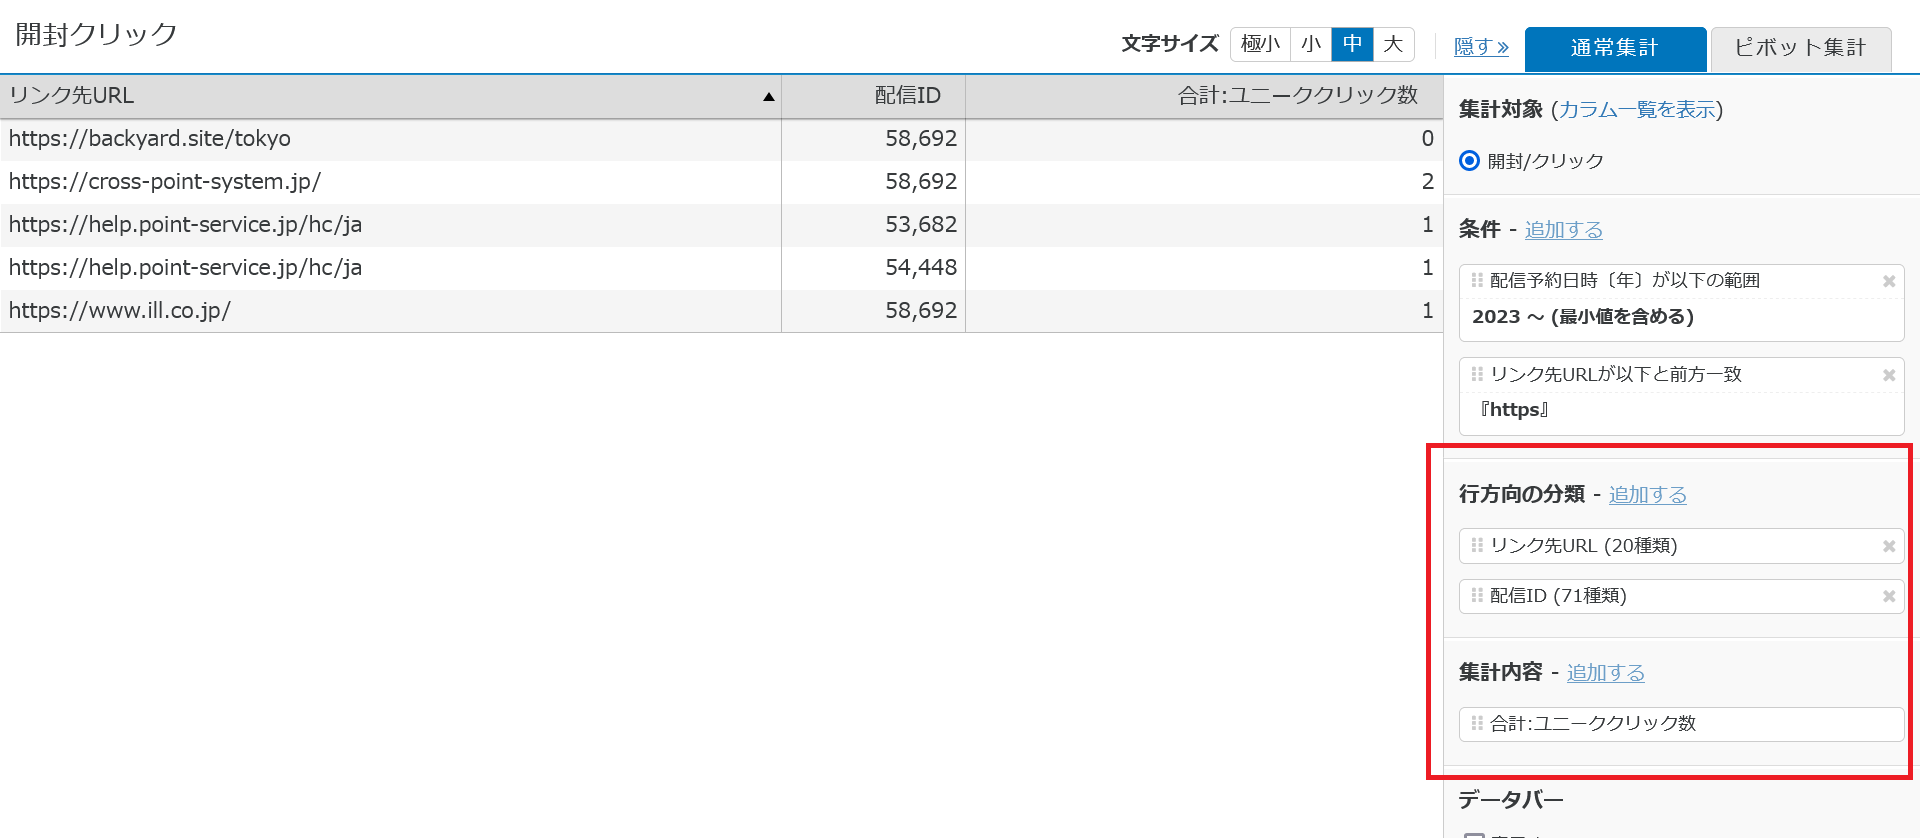Switch font size to 大
The width and height of the screenshot is (1920, 838).
tap(1393, 45)
